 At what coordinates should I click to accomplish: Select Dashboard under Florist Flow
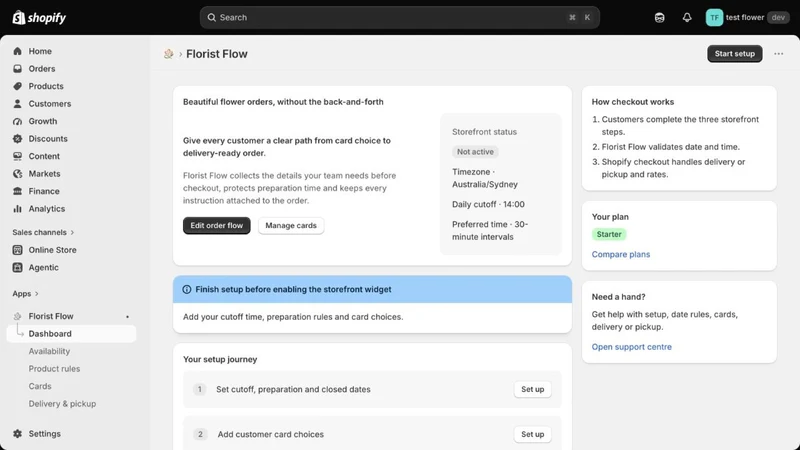[71, 334]
